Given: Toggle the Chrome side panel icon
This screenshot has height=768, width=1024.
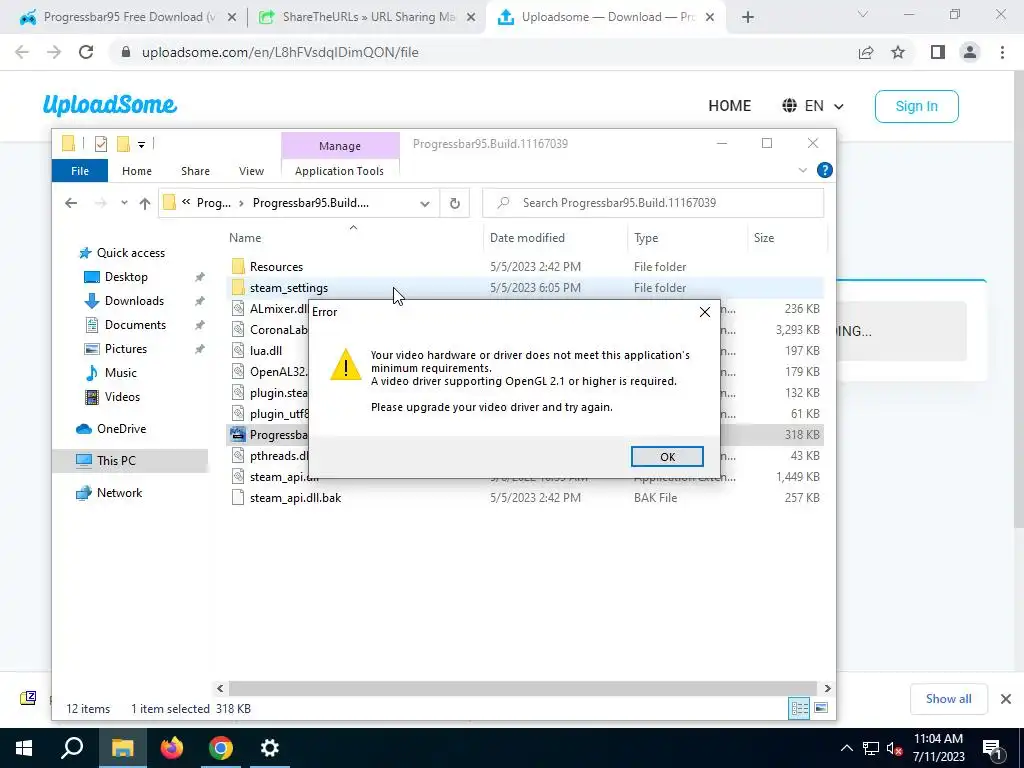Looking at the screenshot, I should pos(938,52).
